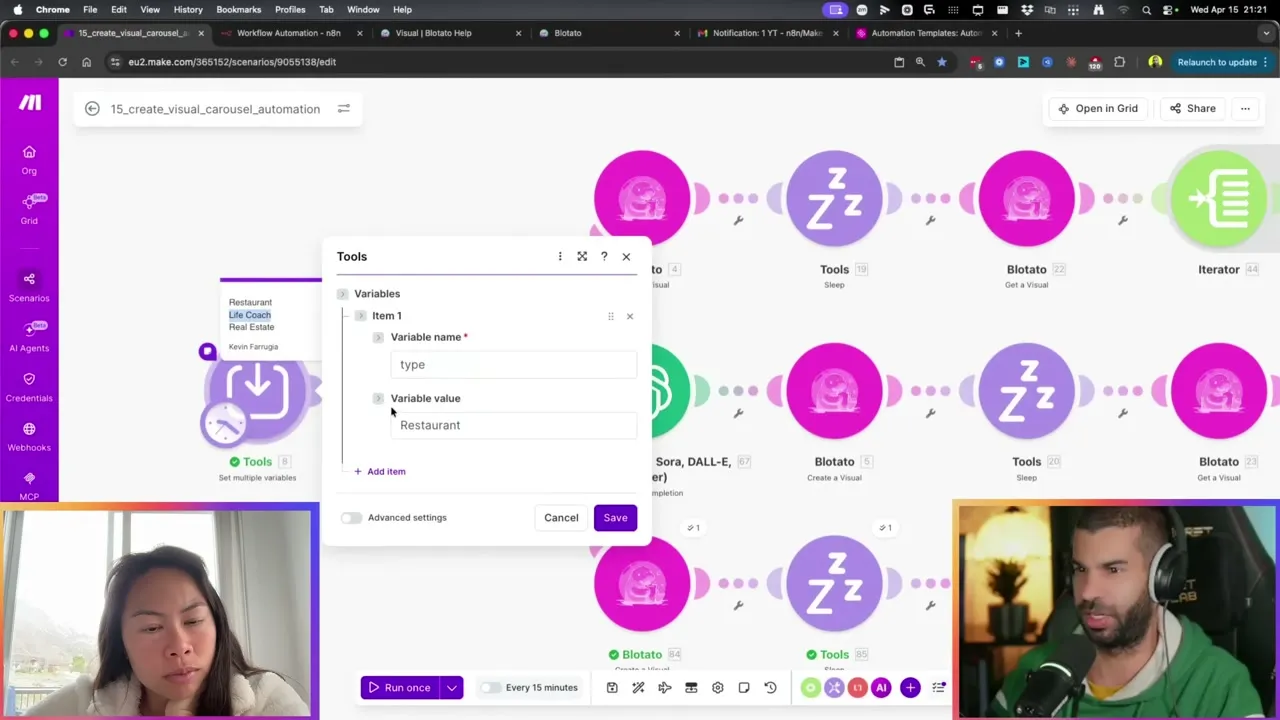Expand the Variables section
Viewport: 1280px width, 720px height.
(342, 294)
